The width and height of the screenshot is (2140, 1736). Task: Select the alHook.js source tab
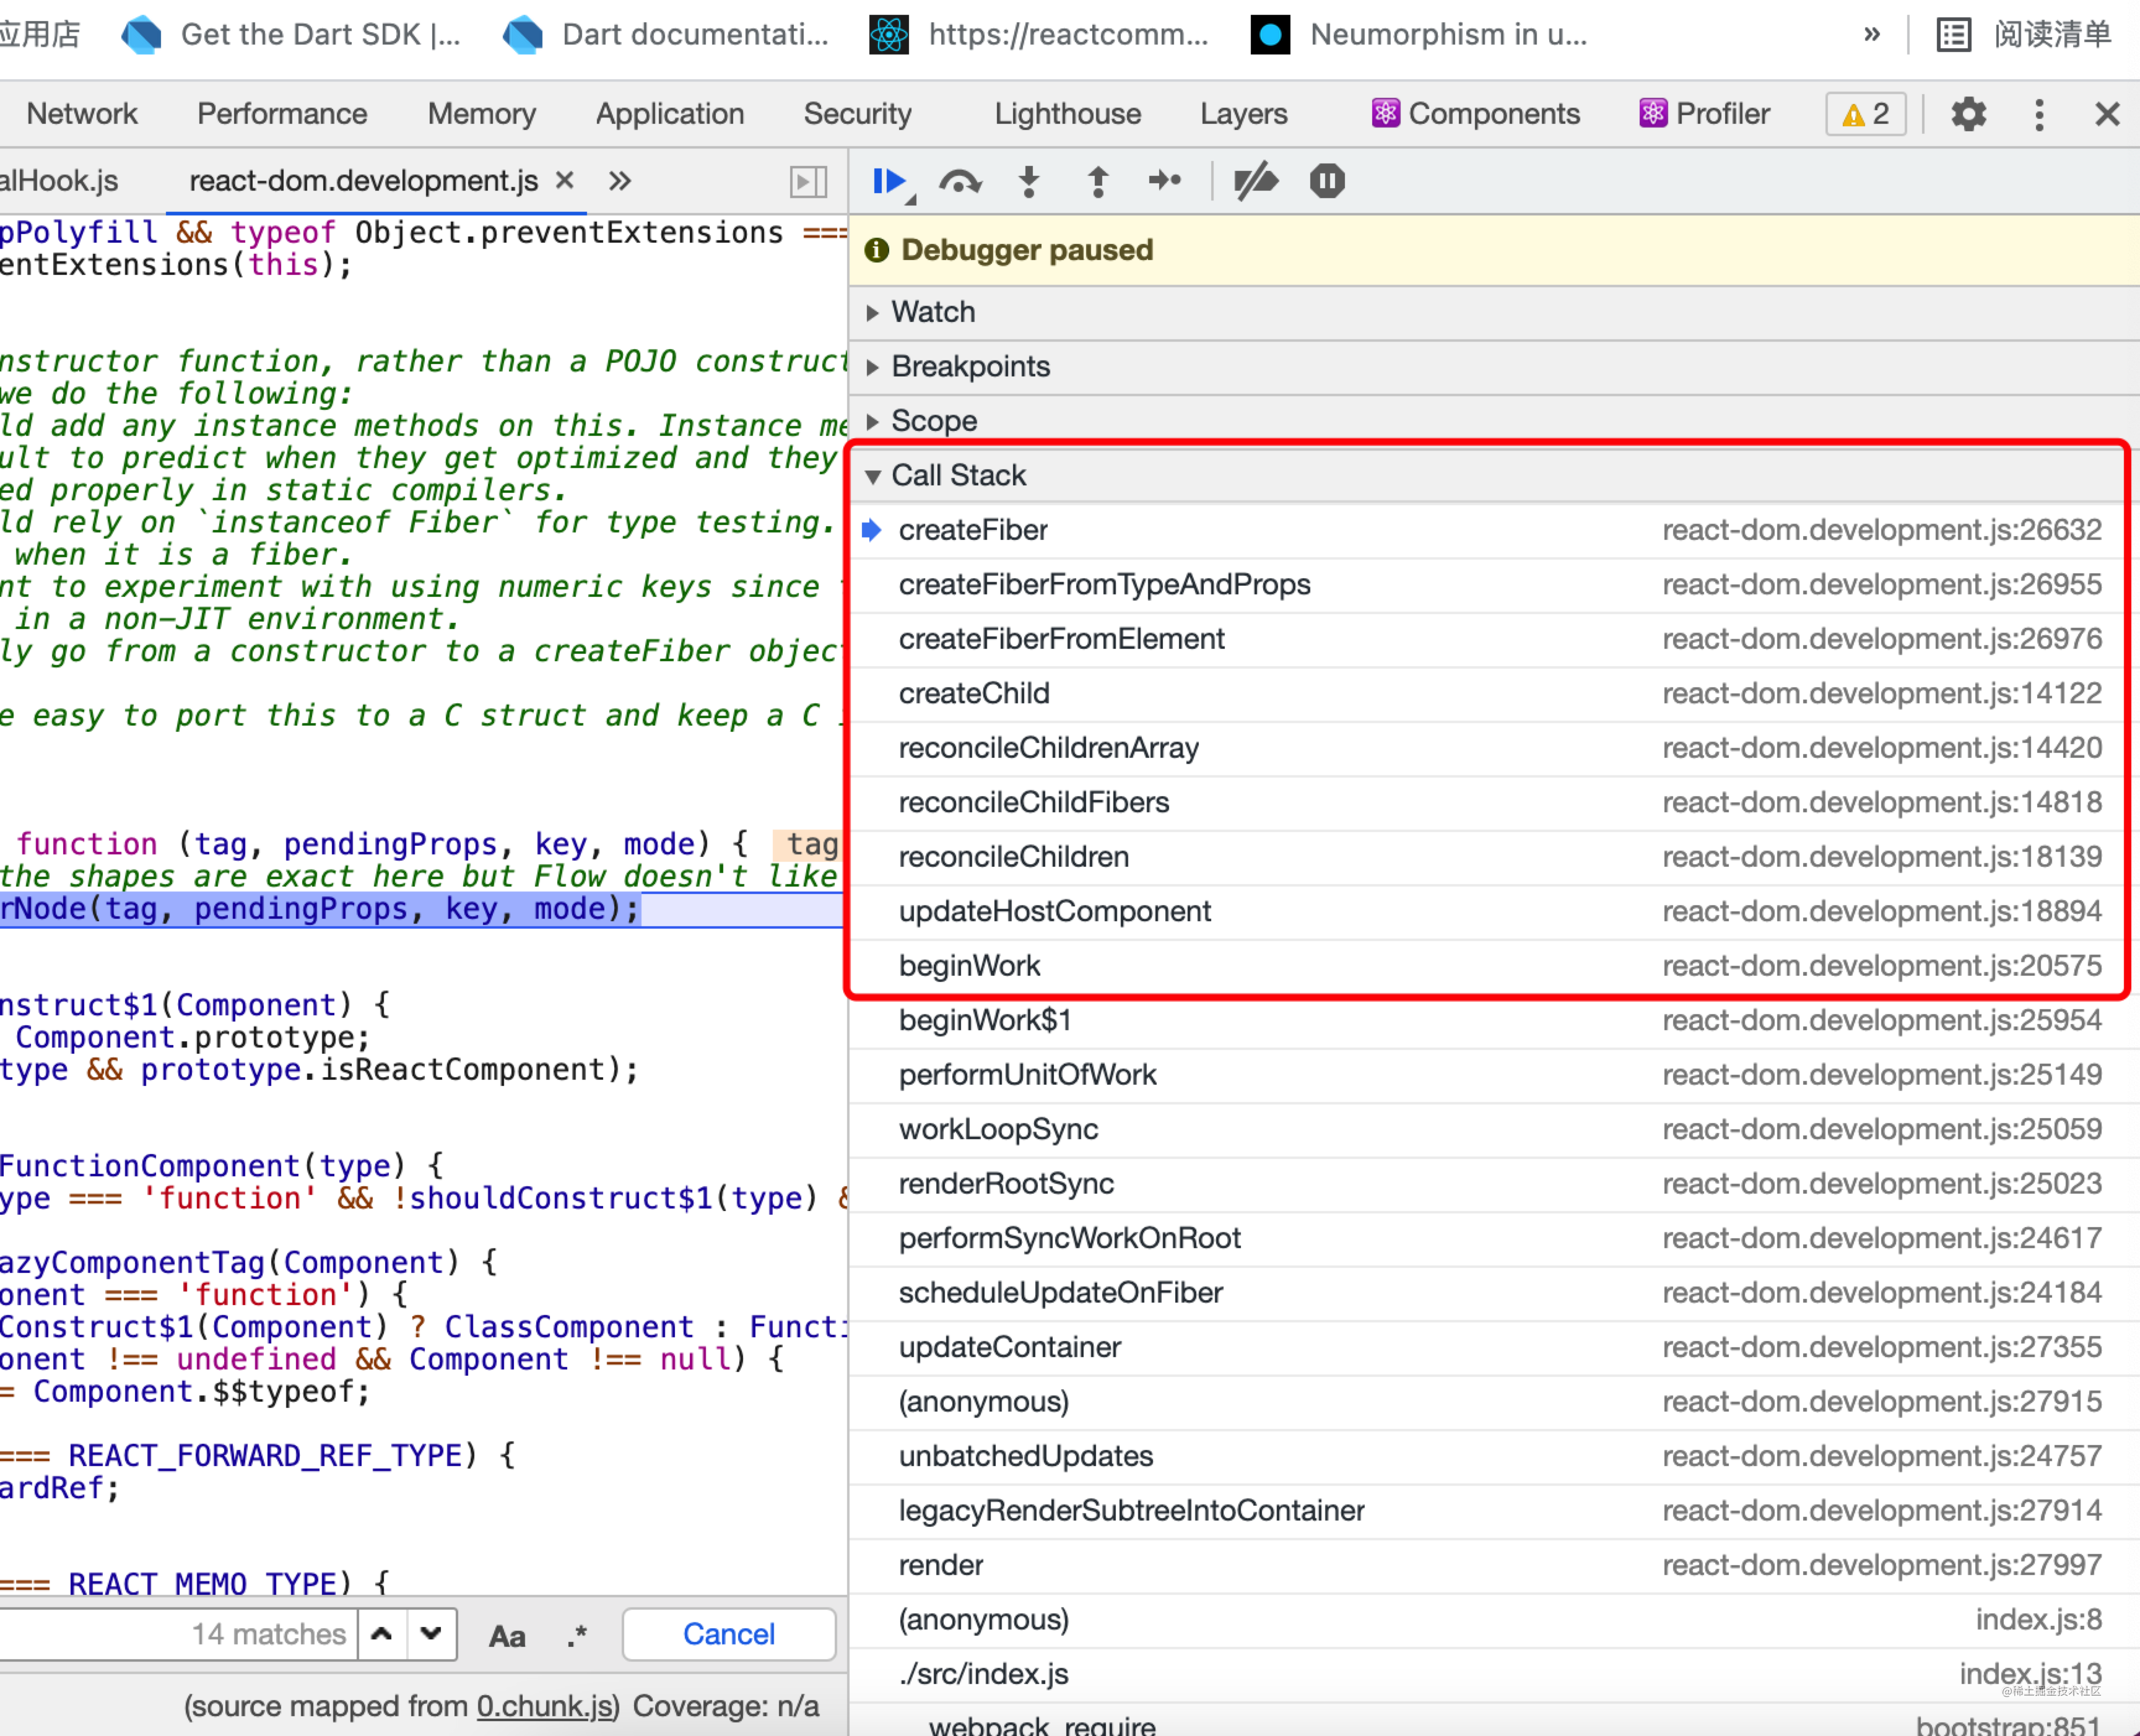coord(59,181)
